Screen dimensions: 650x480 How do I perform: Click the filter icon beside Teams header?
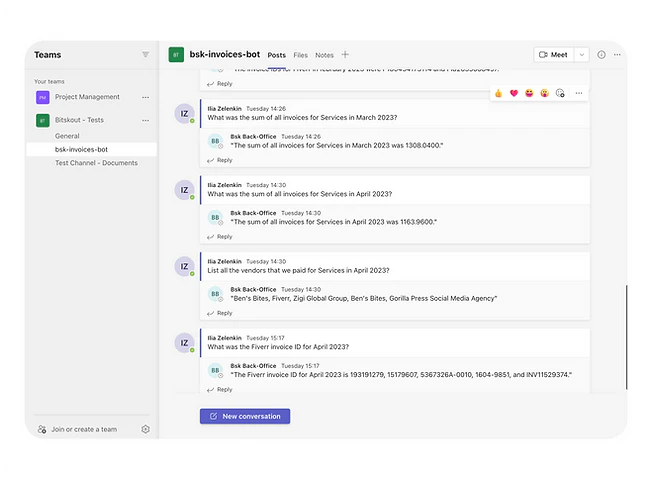145,55
